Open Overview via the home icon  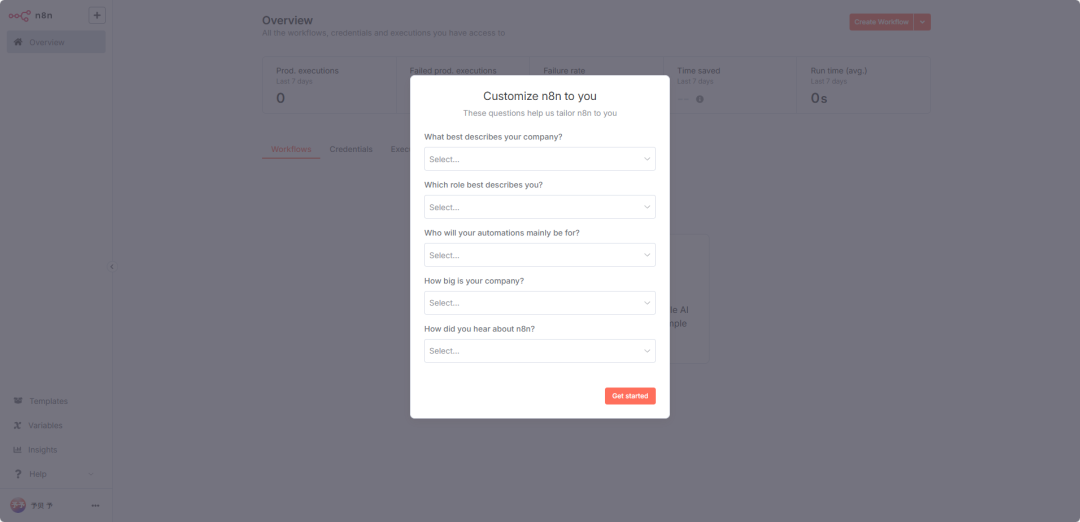click(18, 42)
